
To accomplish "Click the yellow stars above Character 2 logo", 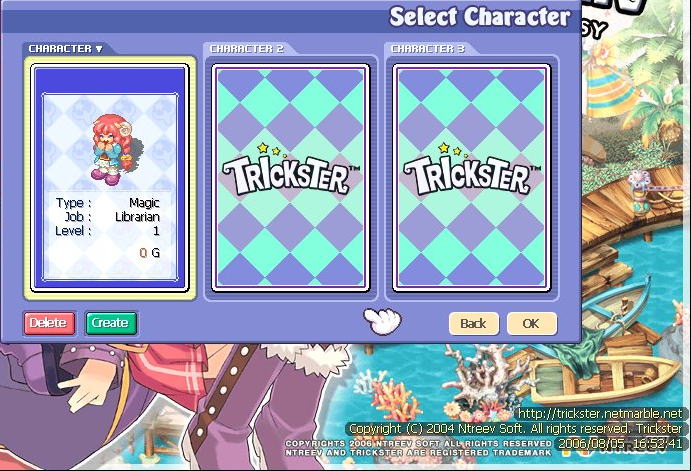I will tap(271, 150).
